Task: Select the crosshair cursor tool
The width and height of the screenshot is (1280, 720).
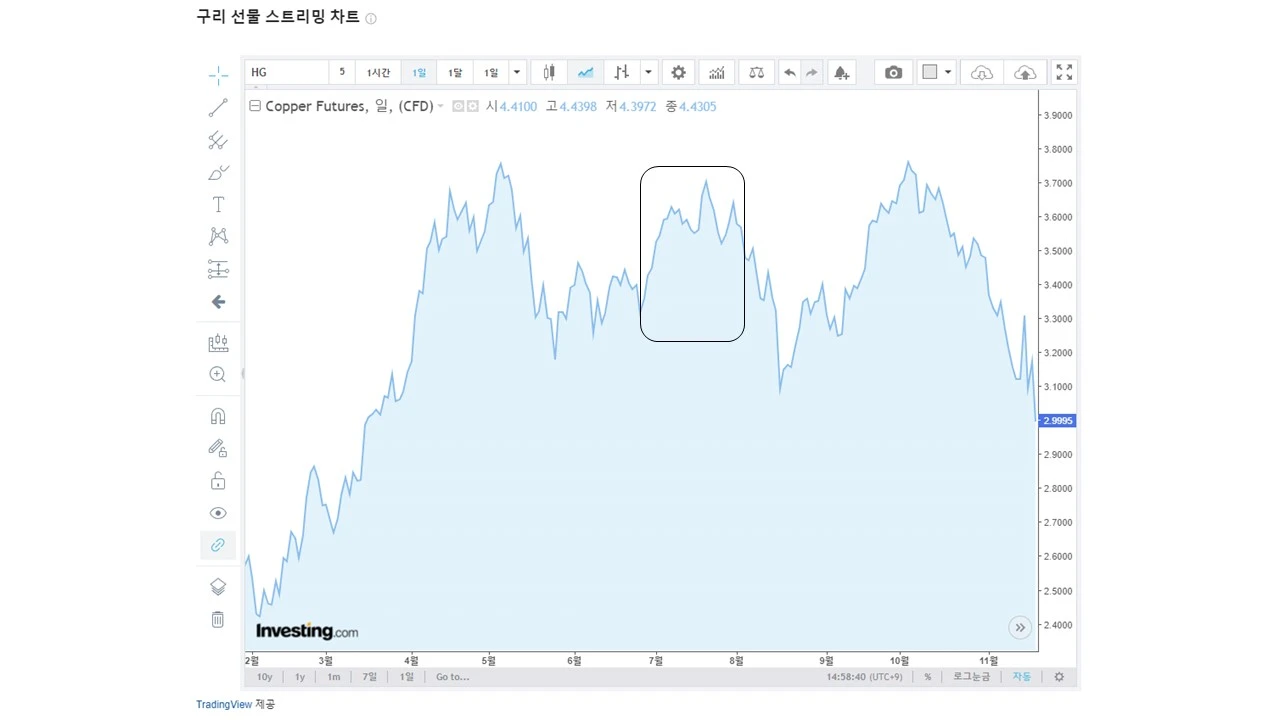Action: [x=218, y=75]
